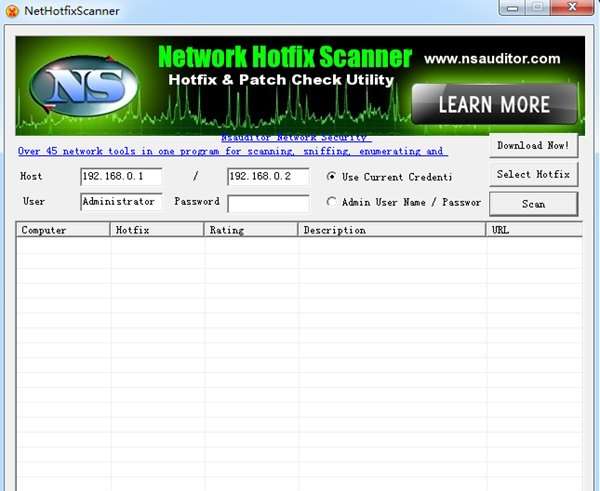This screenshot has width=600, height=491.
Task: Sort by the URL column header
Action: (534, 230)
